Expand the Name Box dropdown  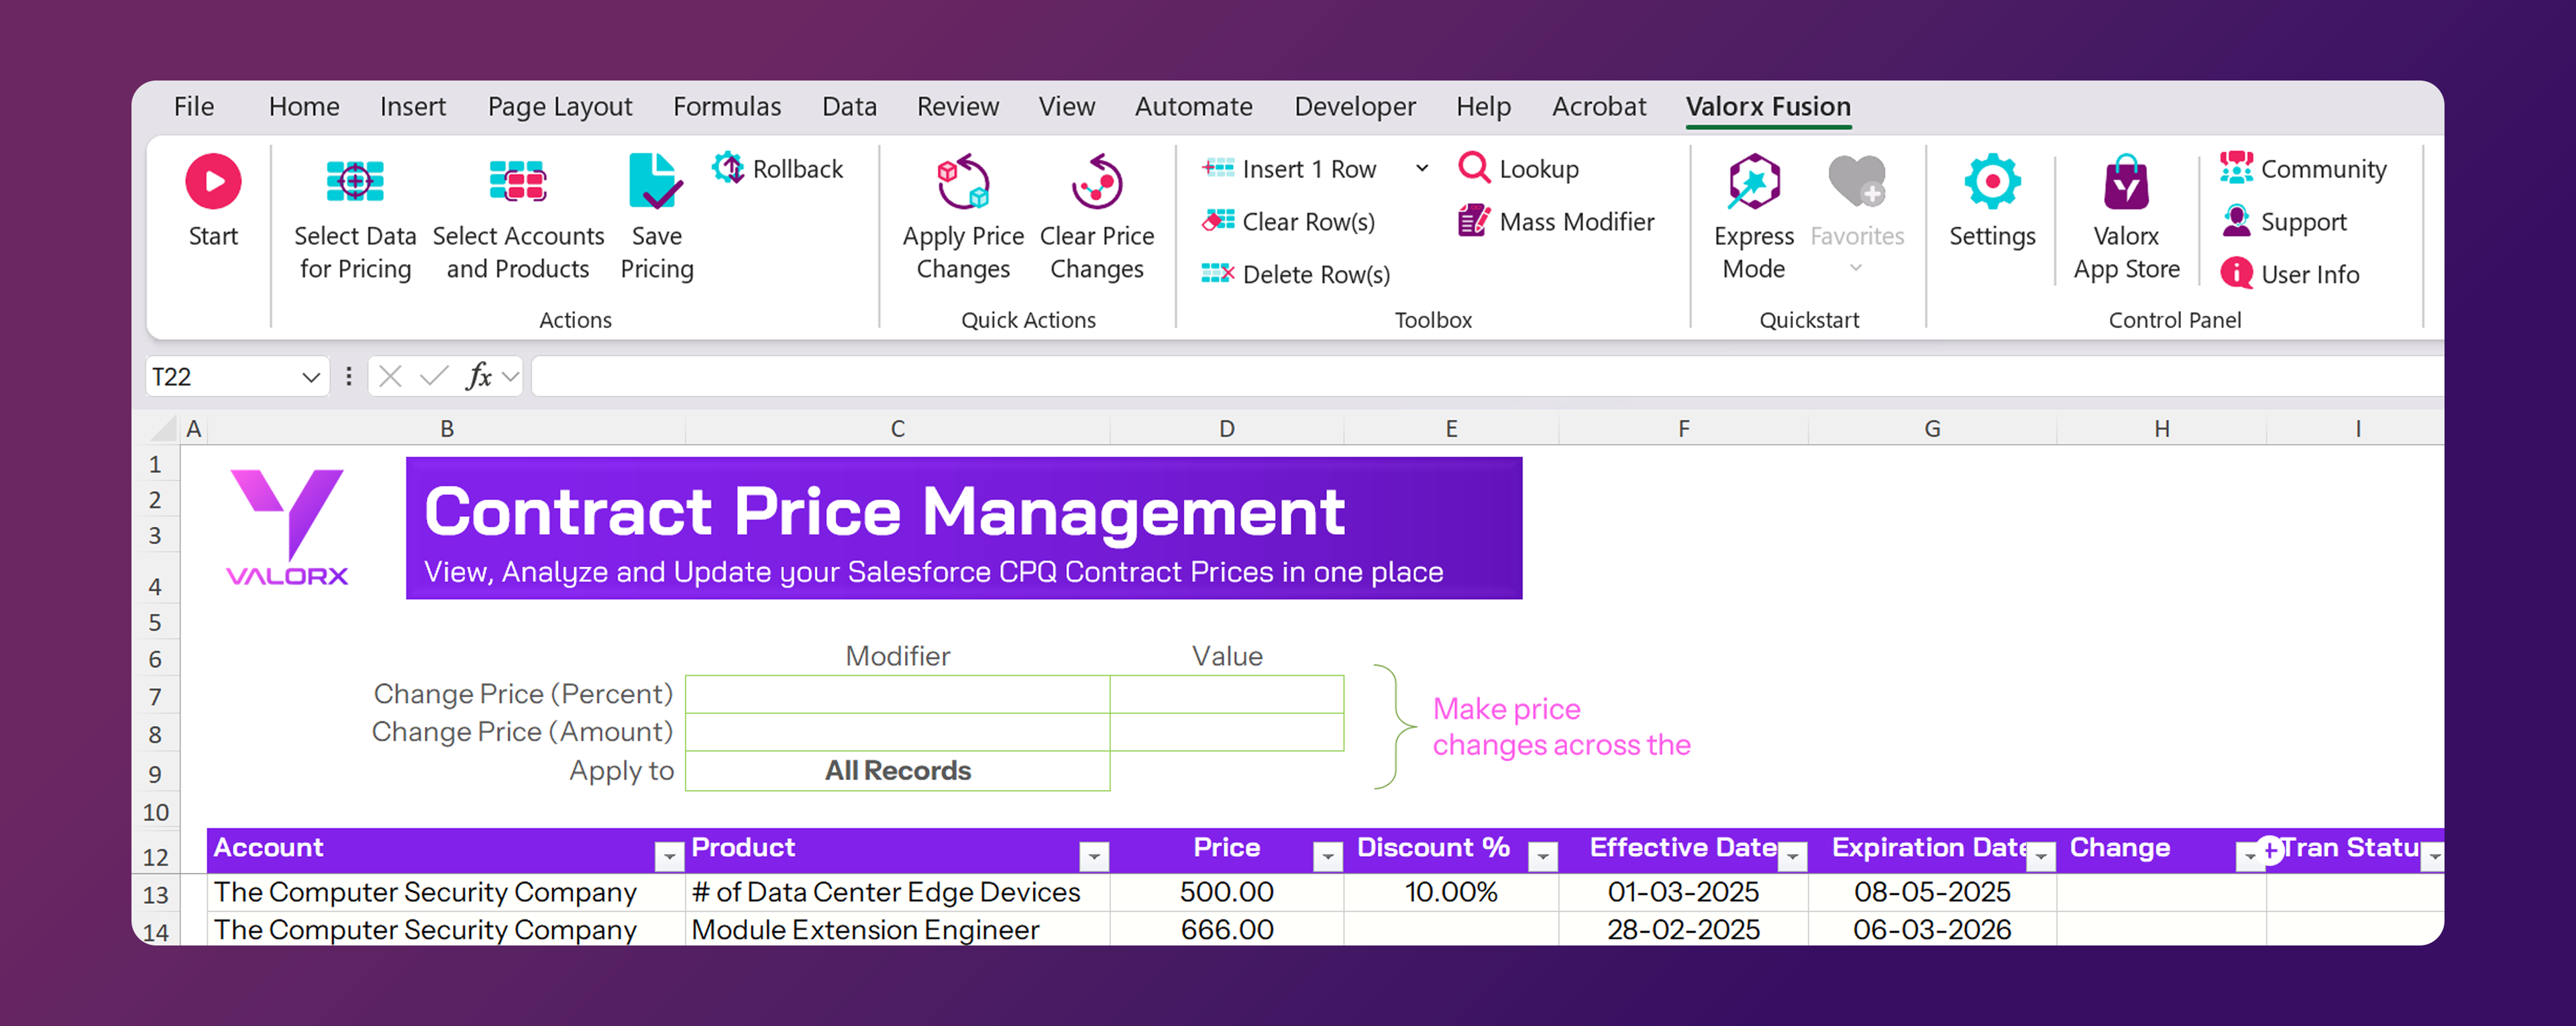click(x=310, y=377)
